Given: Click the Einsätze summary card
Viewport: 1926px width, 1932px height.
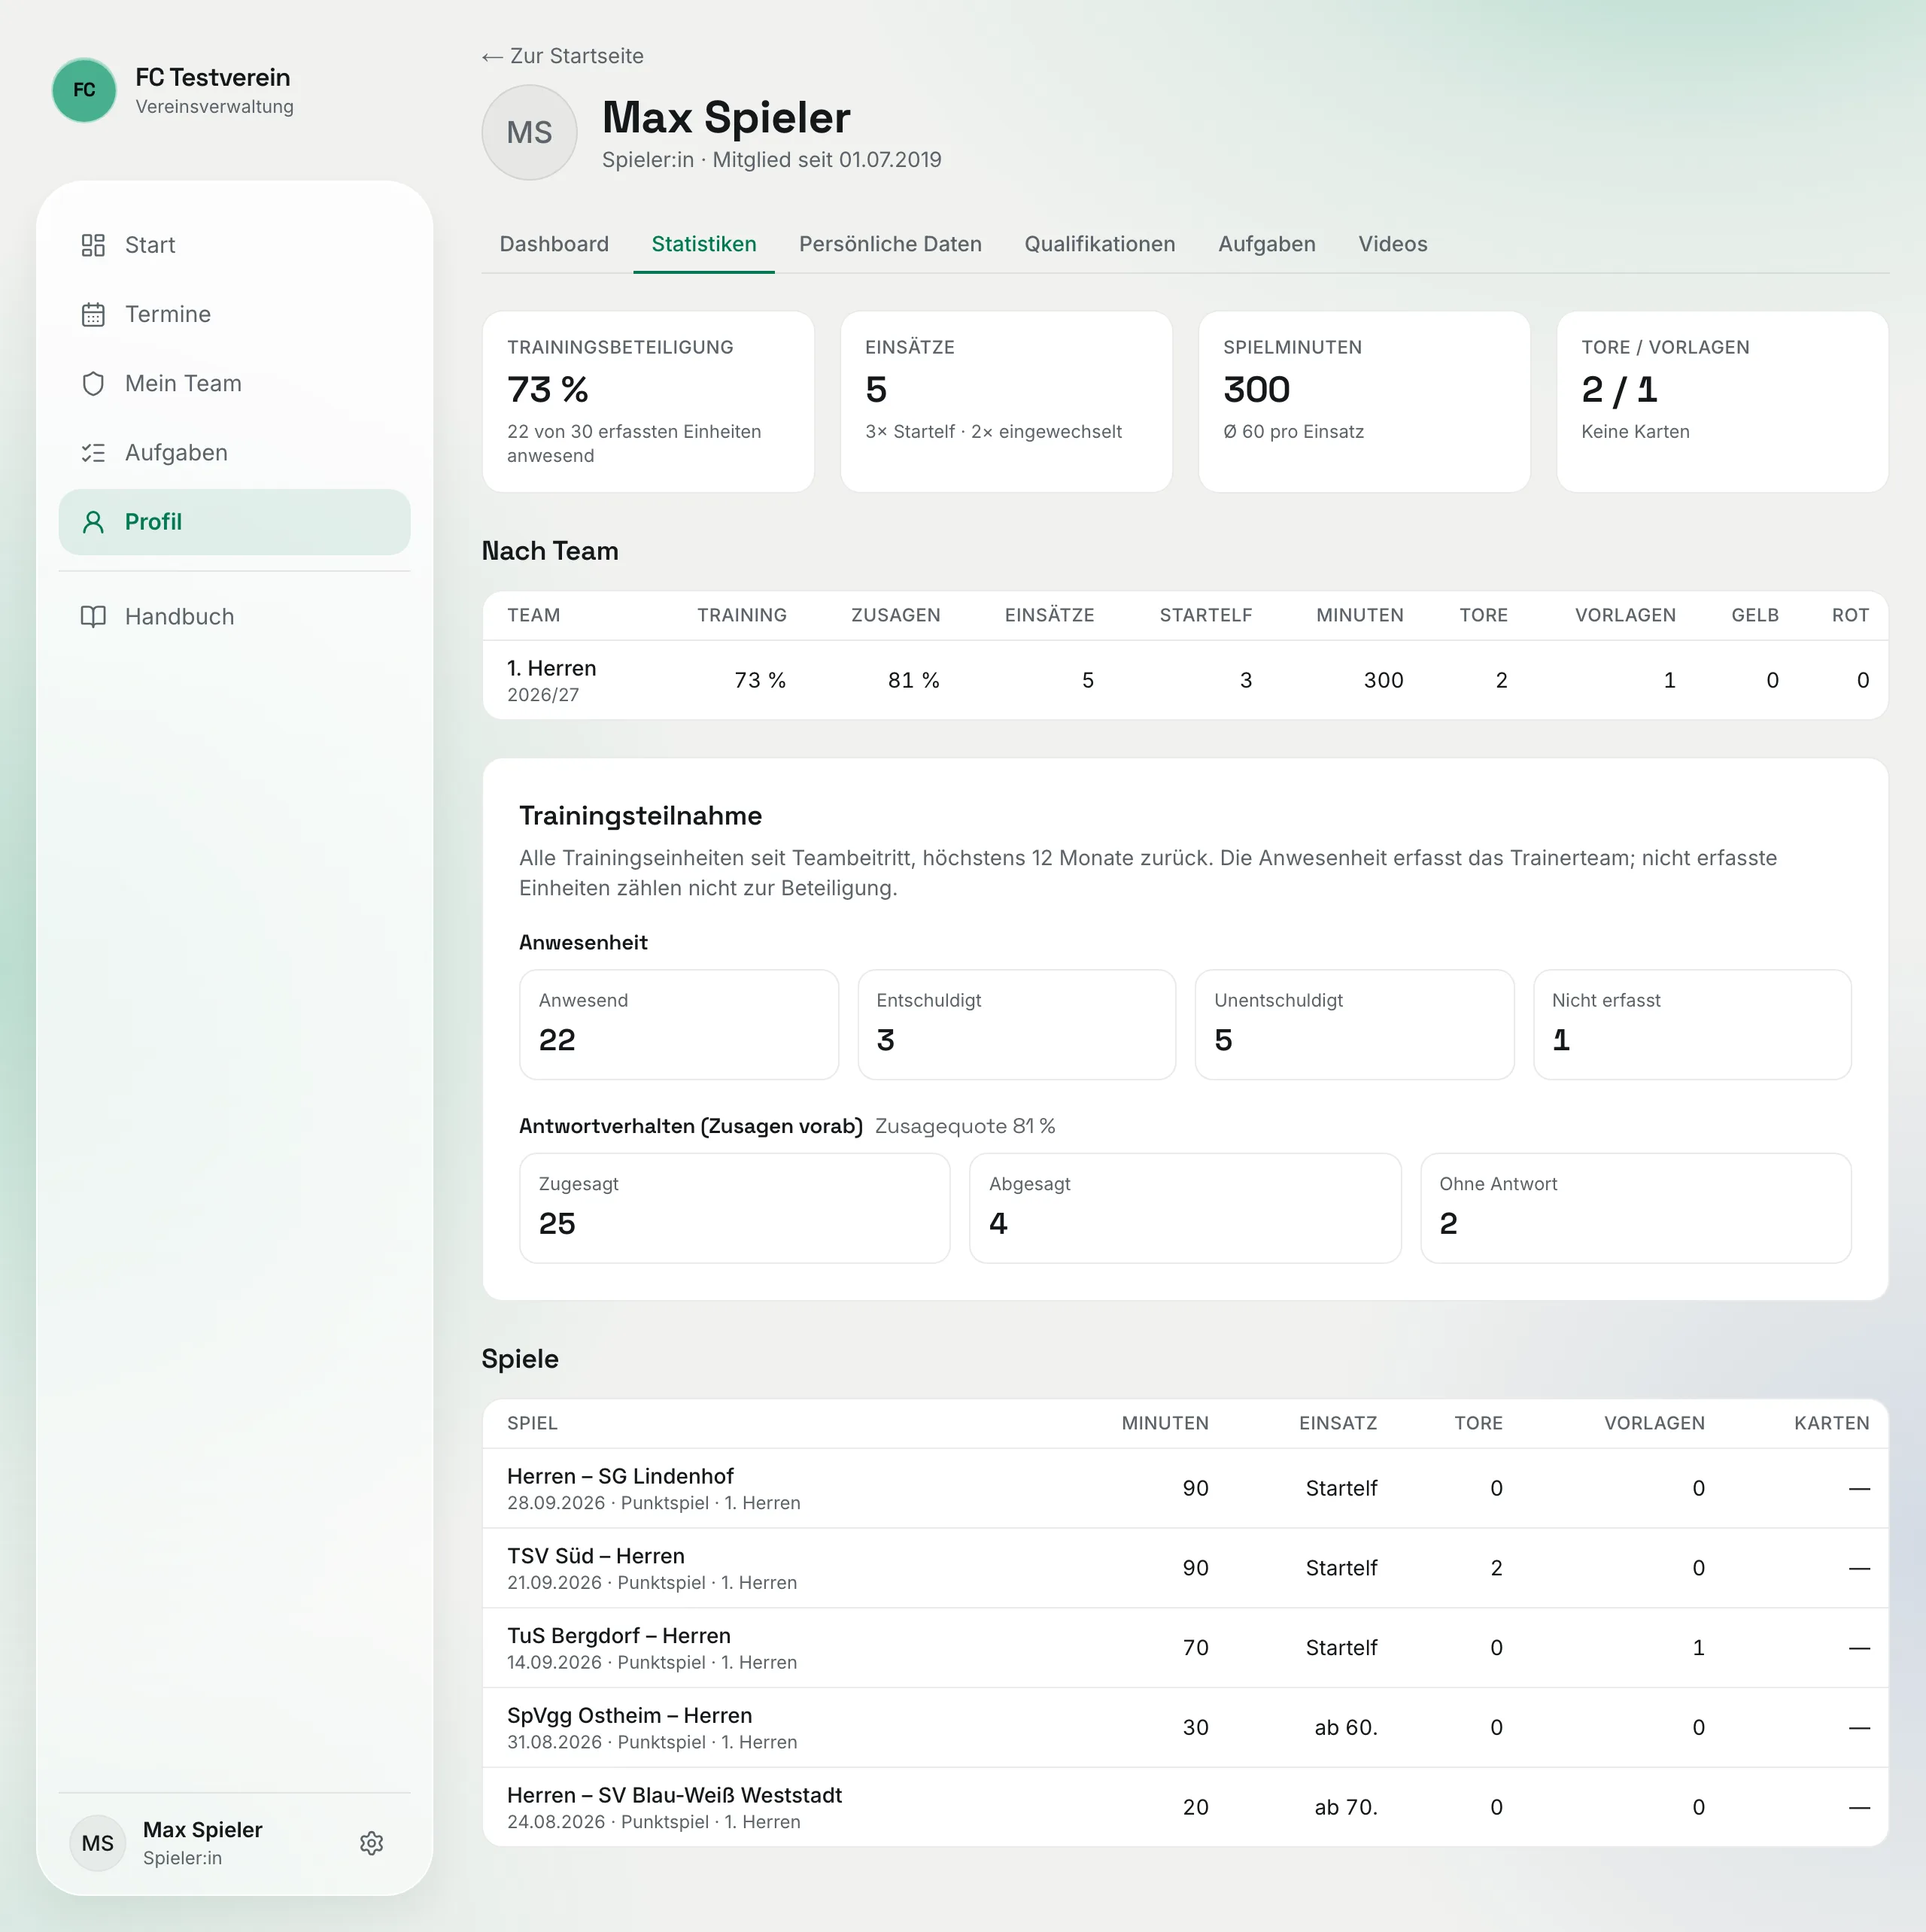Looking at the screenshot, I should click(1006, 401).
